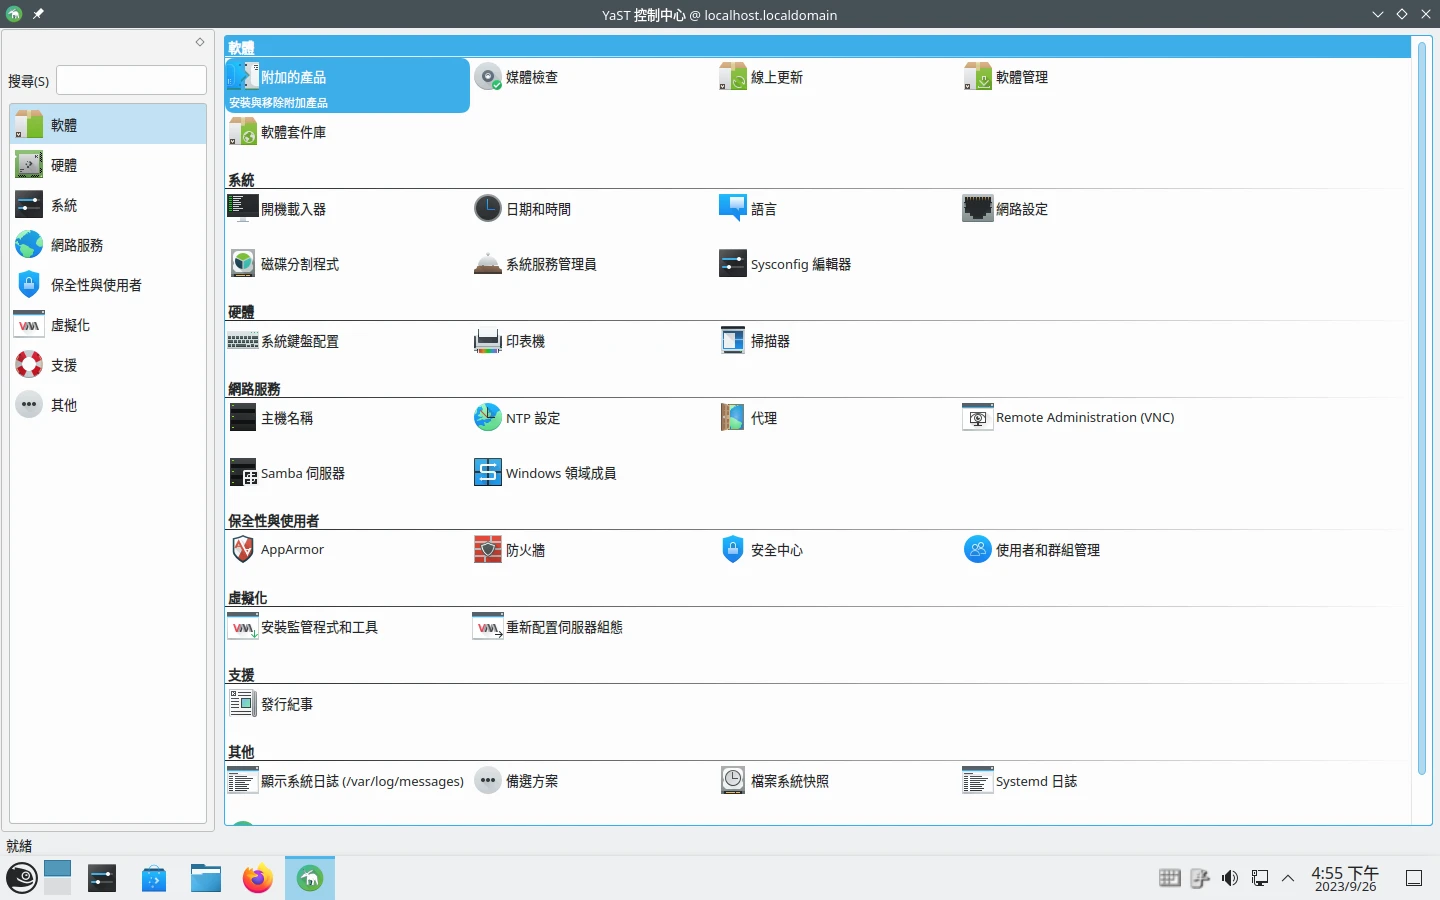Select 網路服務 category in sidebar

[x=77, y=245]
